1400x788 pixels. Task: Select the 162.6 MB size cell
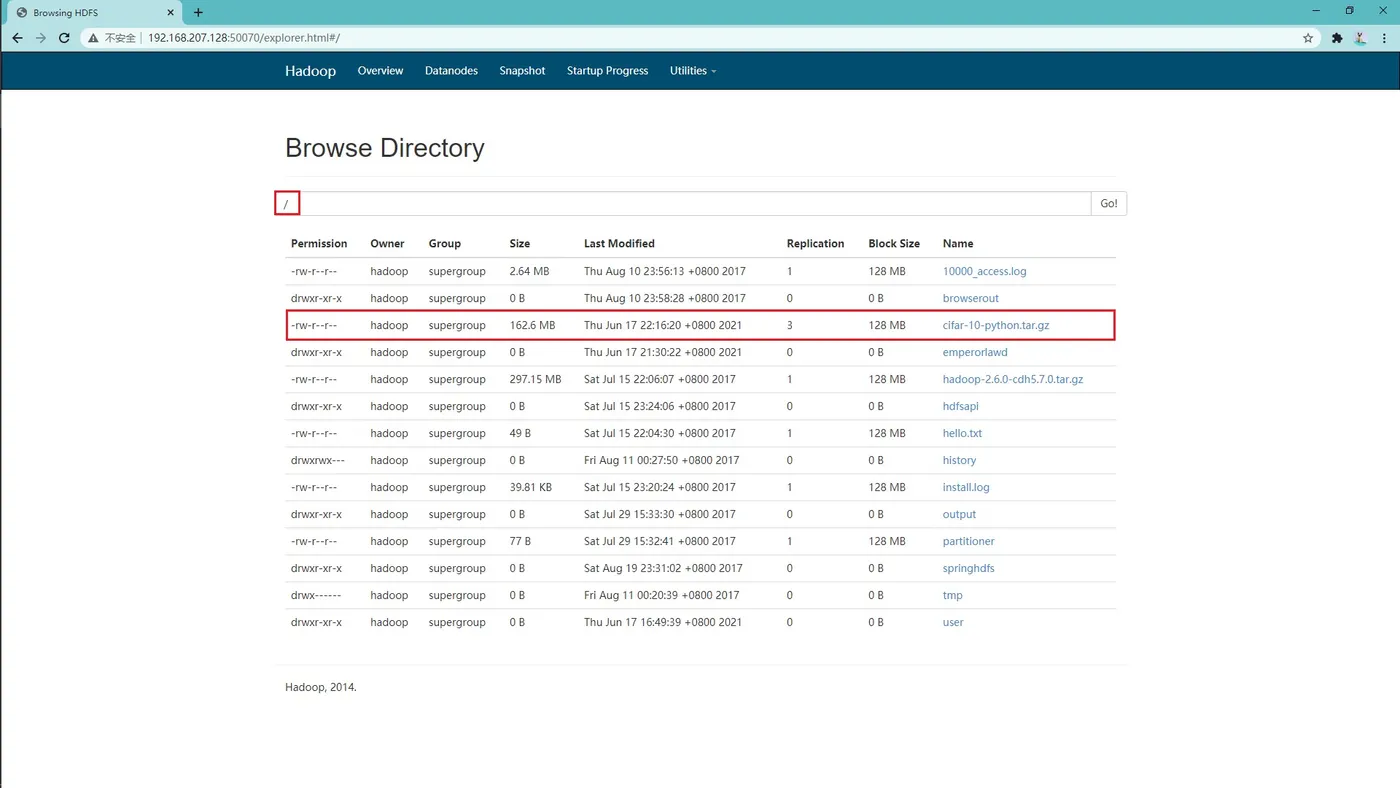(x=532, y=325)
